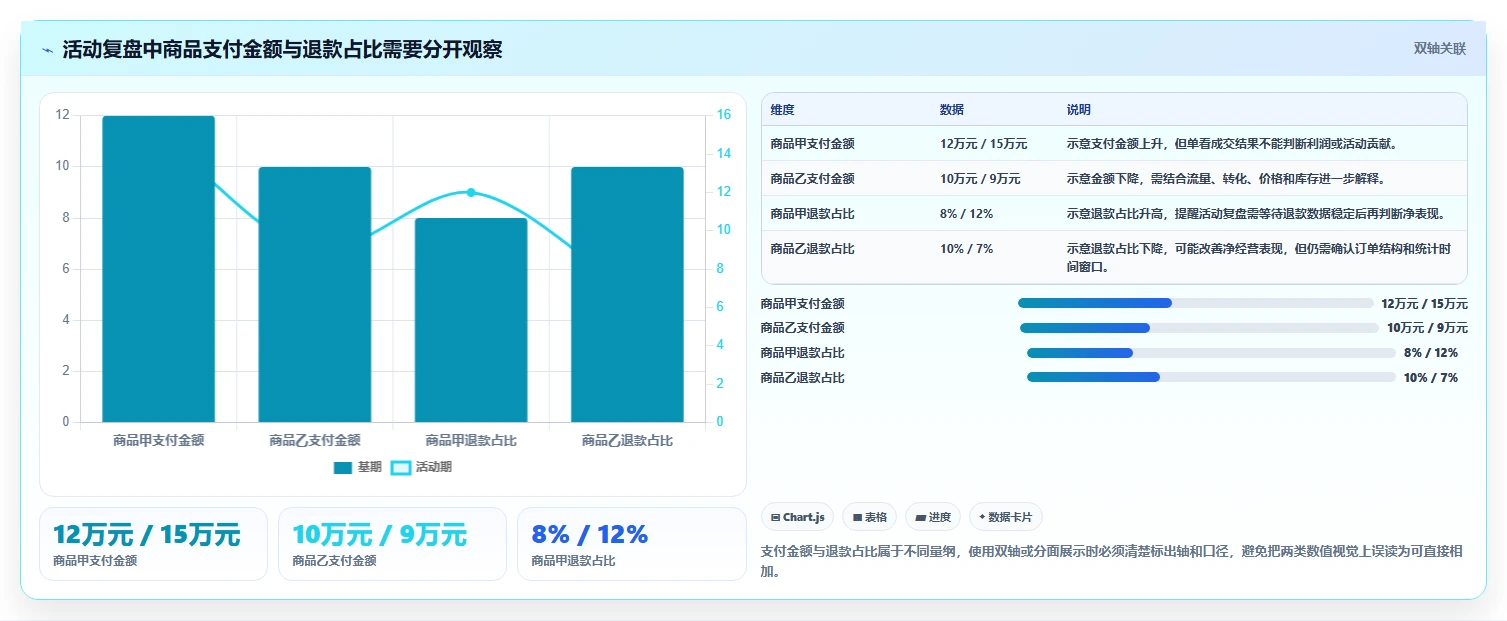1507x621 pixels.
Task: Click the 商品甲退款占比 bar in the chart
Action: coord(471,320)
